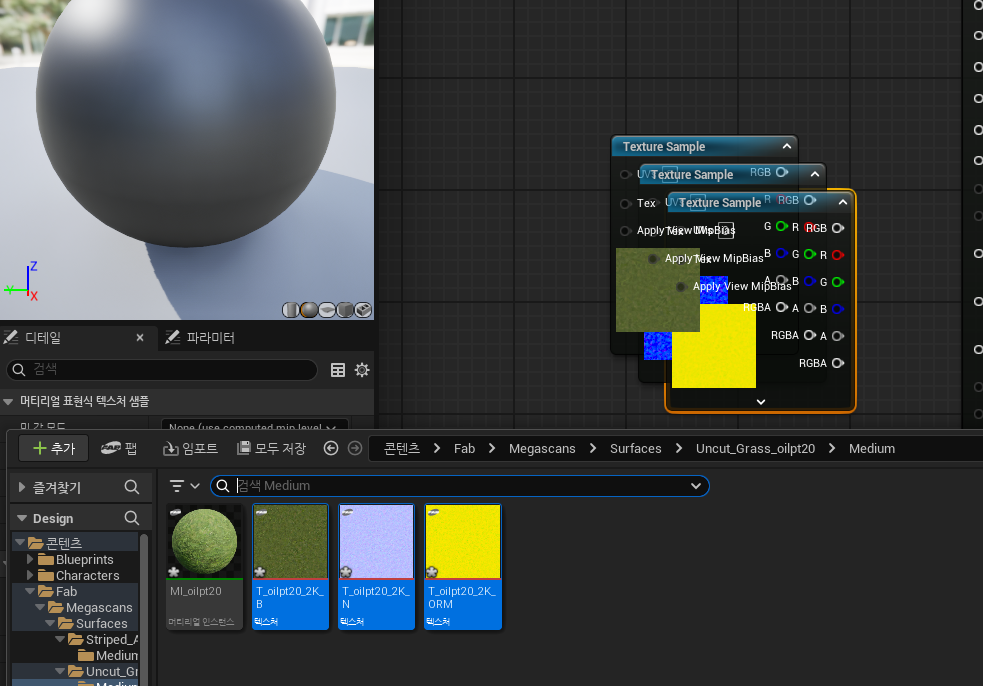983x686 pixels.
Task: Click the folder tree vertical scrollbar
Action: 144,608
